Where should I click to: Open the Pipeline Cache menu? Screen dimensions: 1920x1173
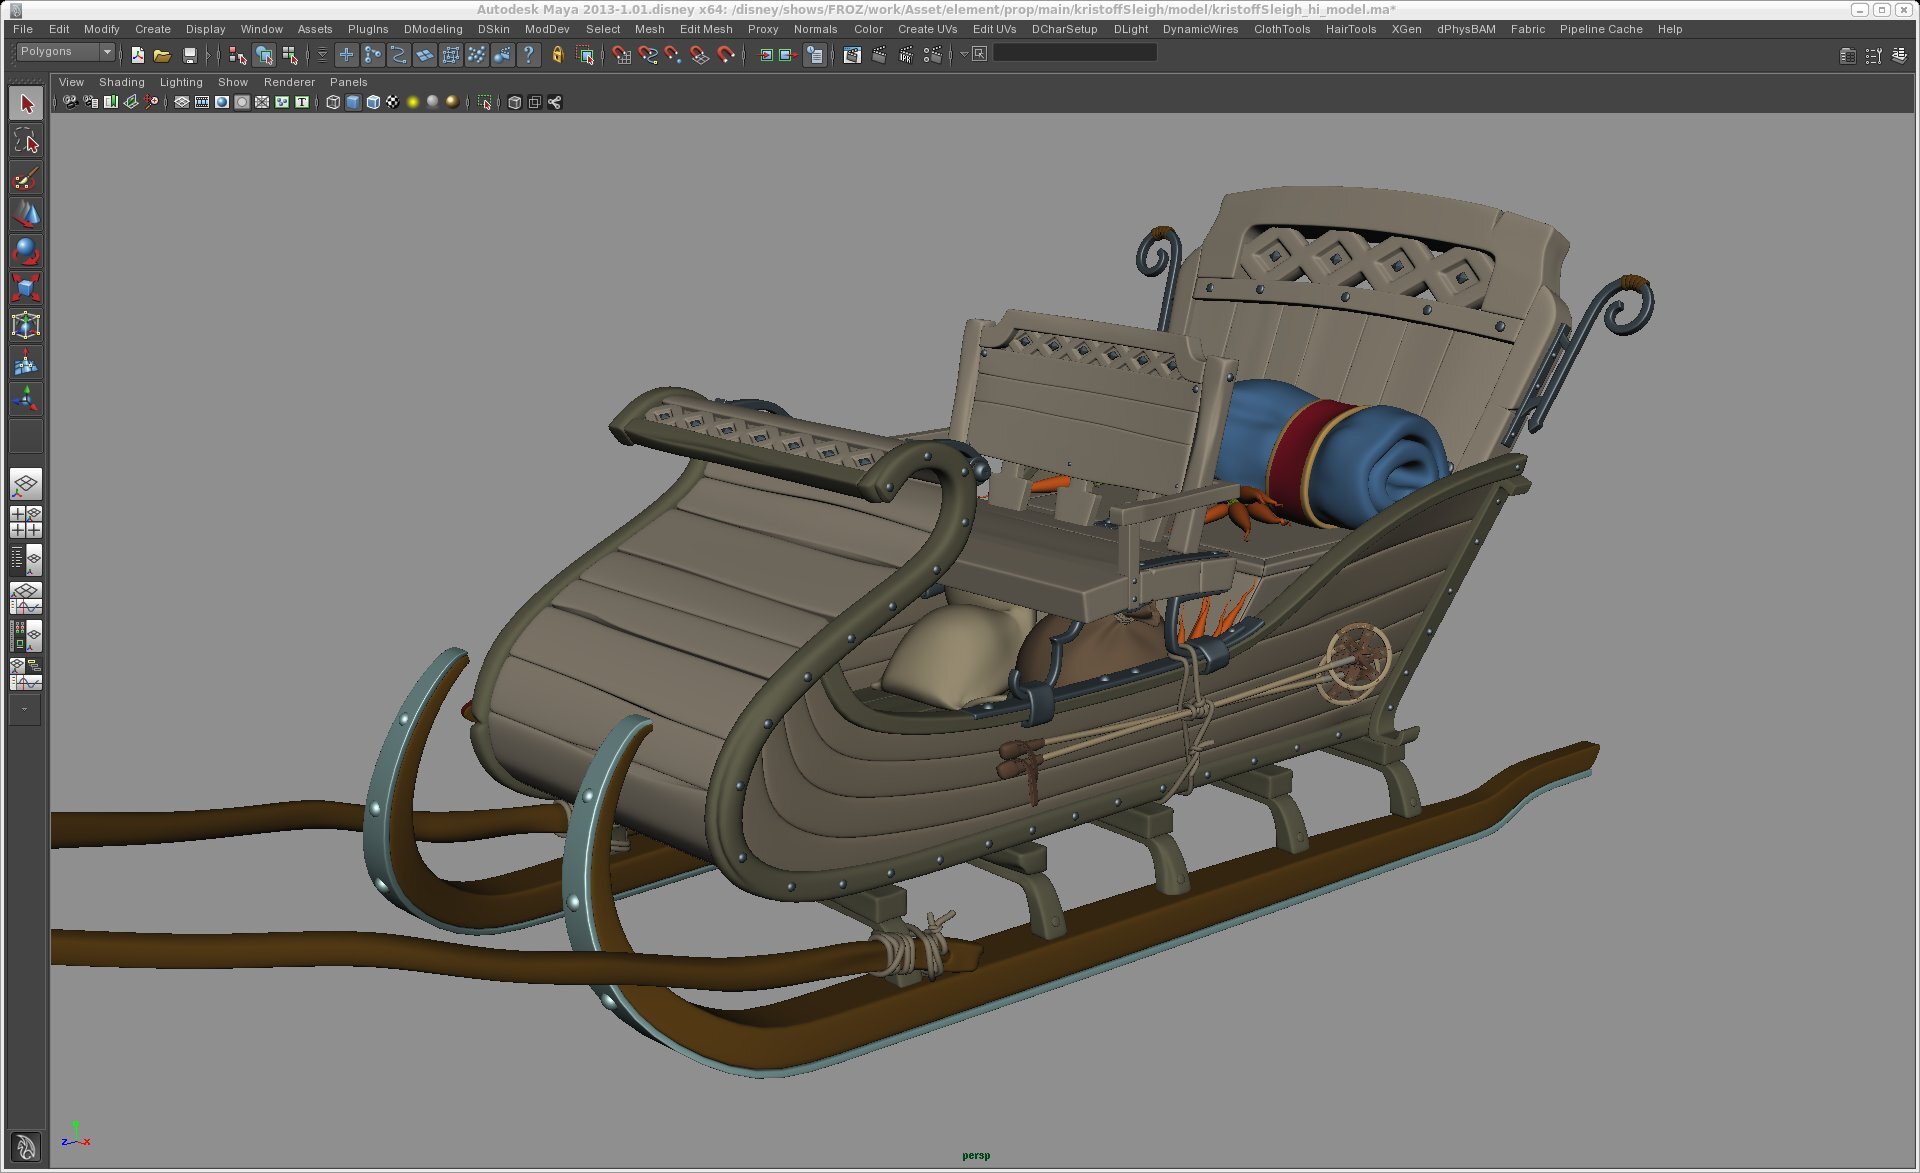[x=1601, y=29]
